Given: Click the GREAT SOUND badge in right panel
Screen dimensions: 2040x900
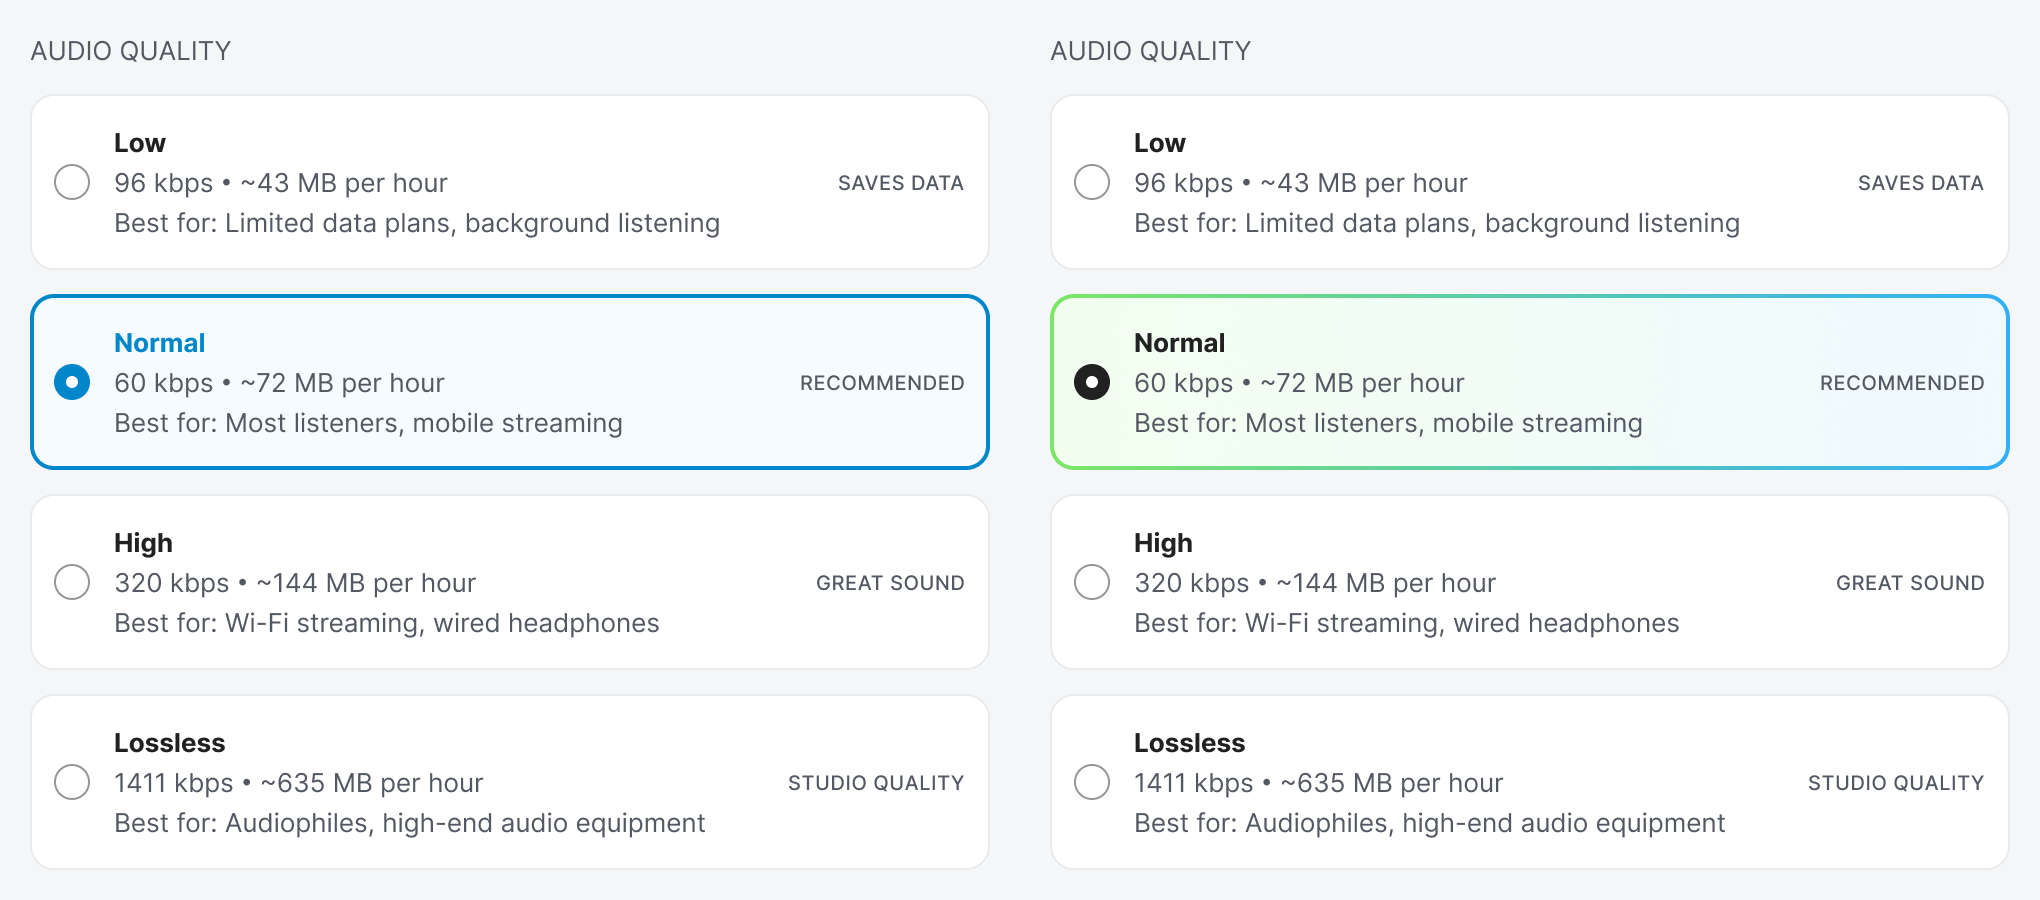Looking at the screenshot, I should point(1910,583).
